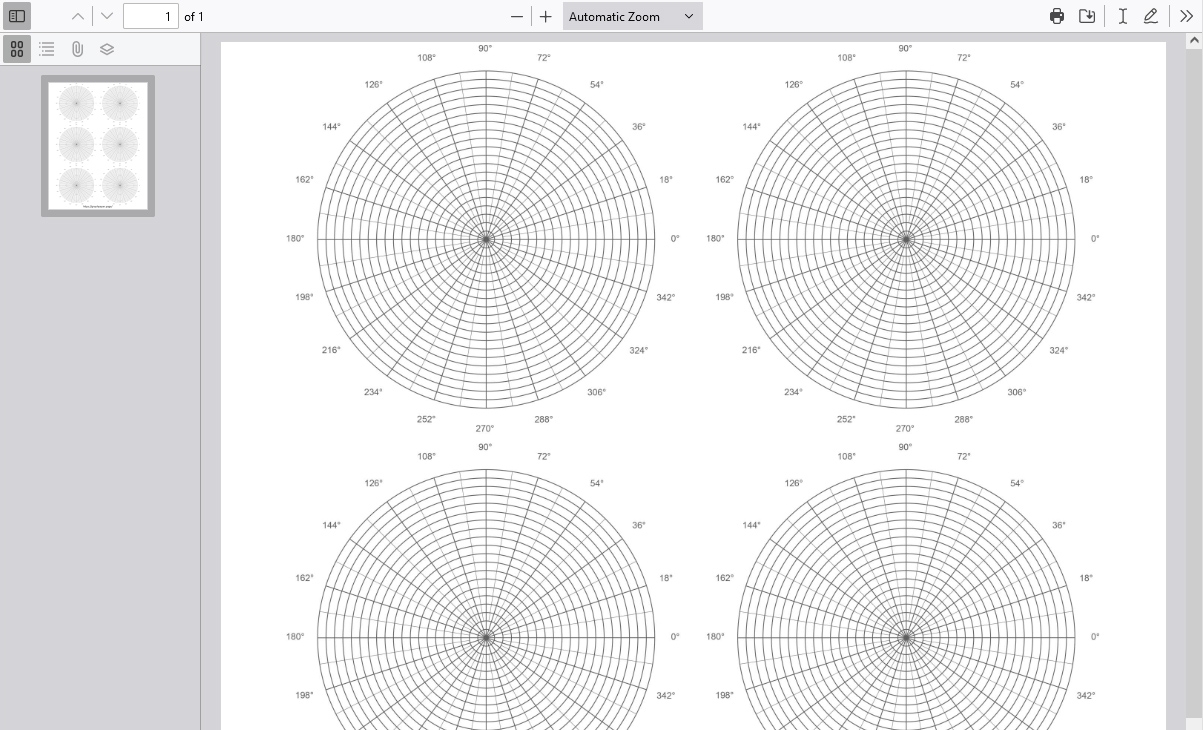Toggle the sidebar panel button
The height and width of the screenshot is (730, 1203).
[17, 16]
